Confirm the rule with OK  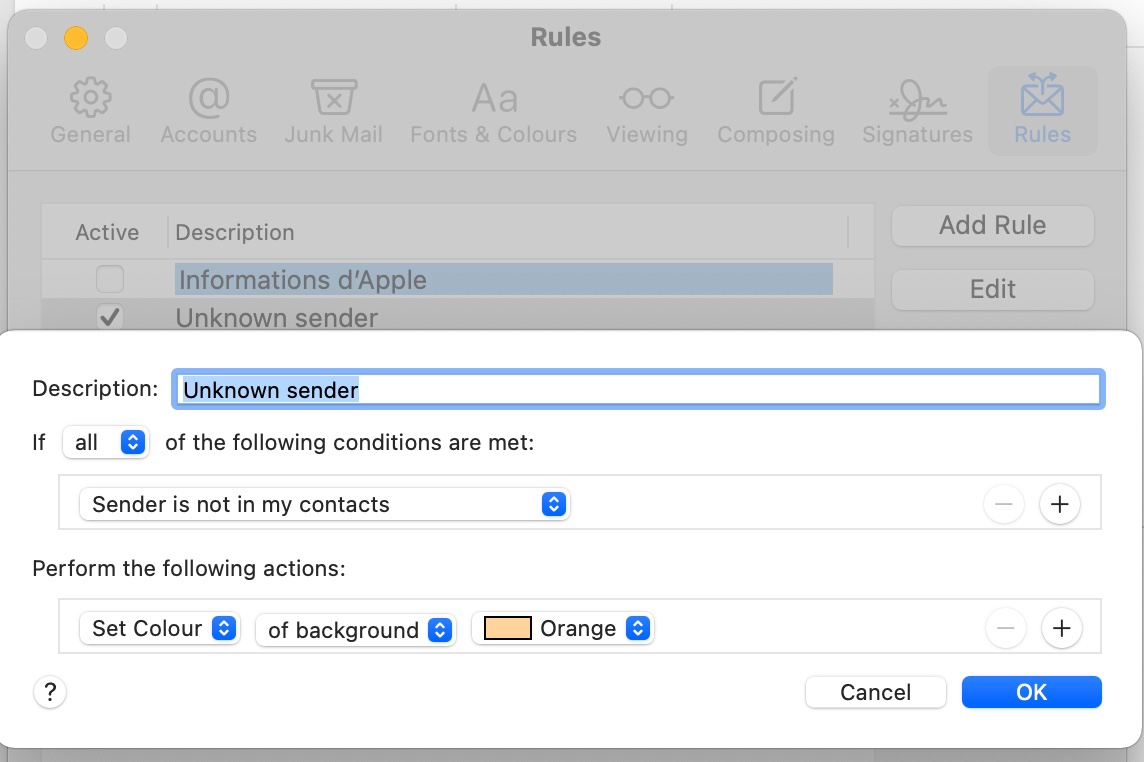coord(1031,692)
